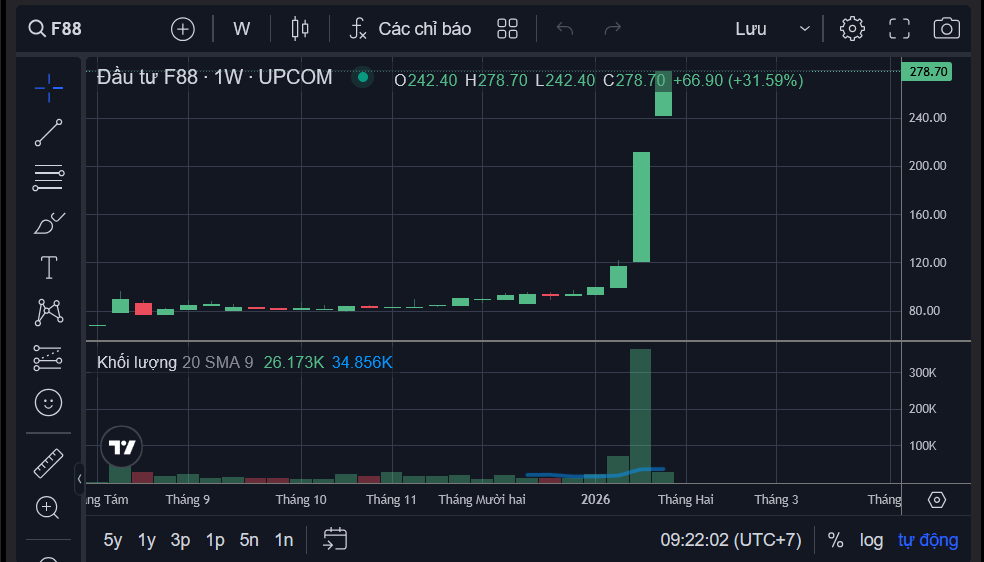Image resolution: width=984 pixels, height=562 pixels.
Task: Toggle percent scale on price axis
Action: pos(835,540)
